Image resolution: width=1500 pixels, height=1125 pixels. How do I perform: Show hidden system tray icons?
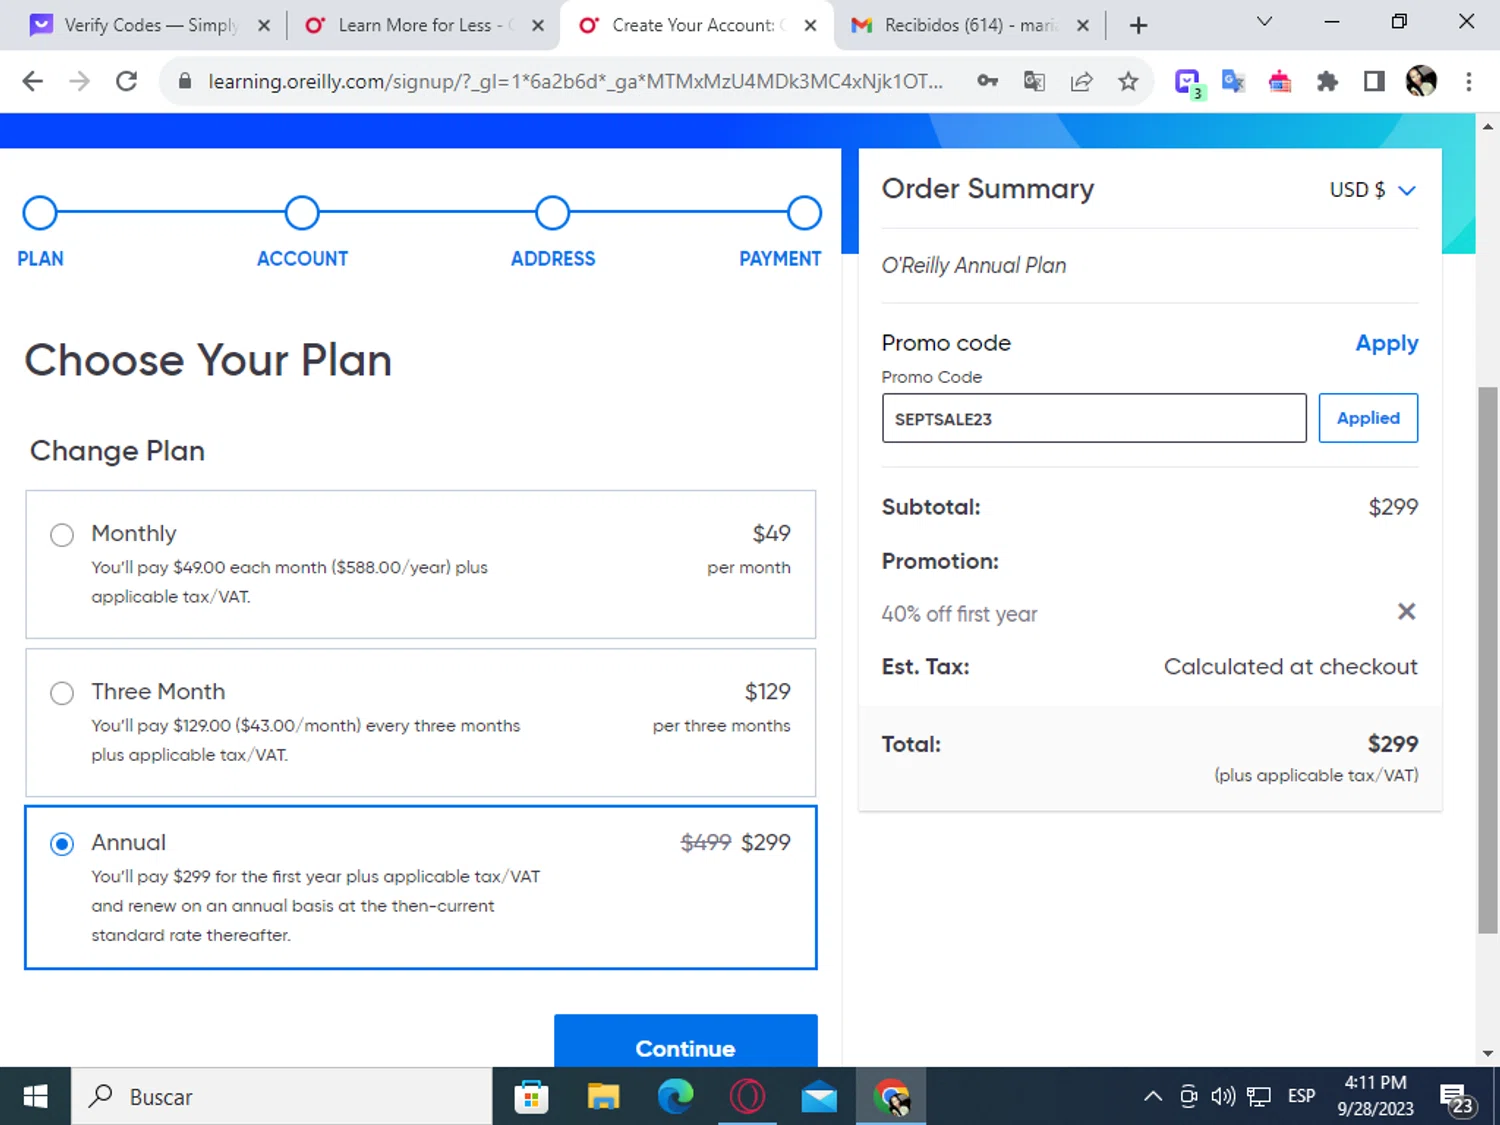coord(1153,1096)
